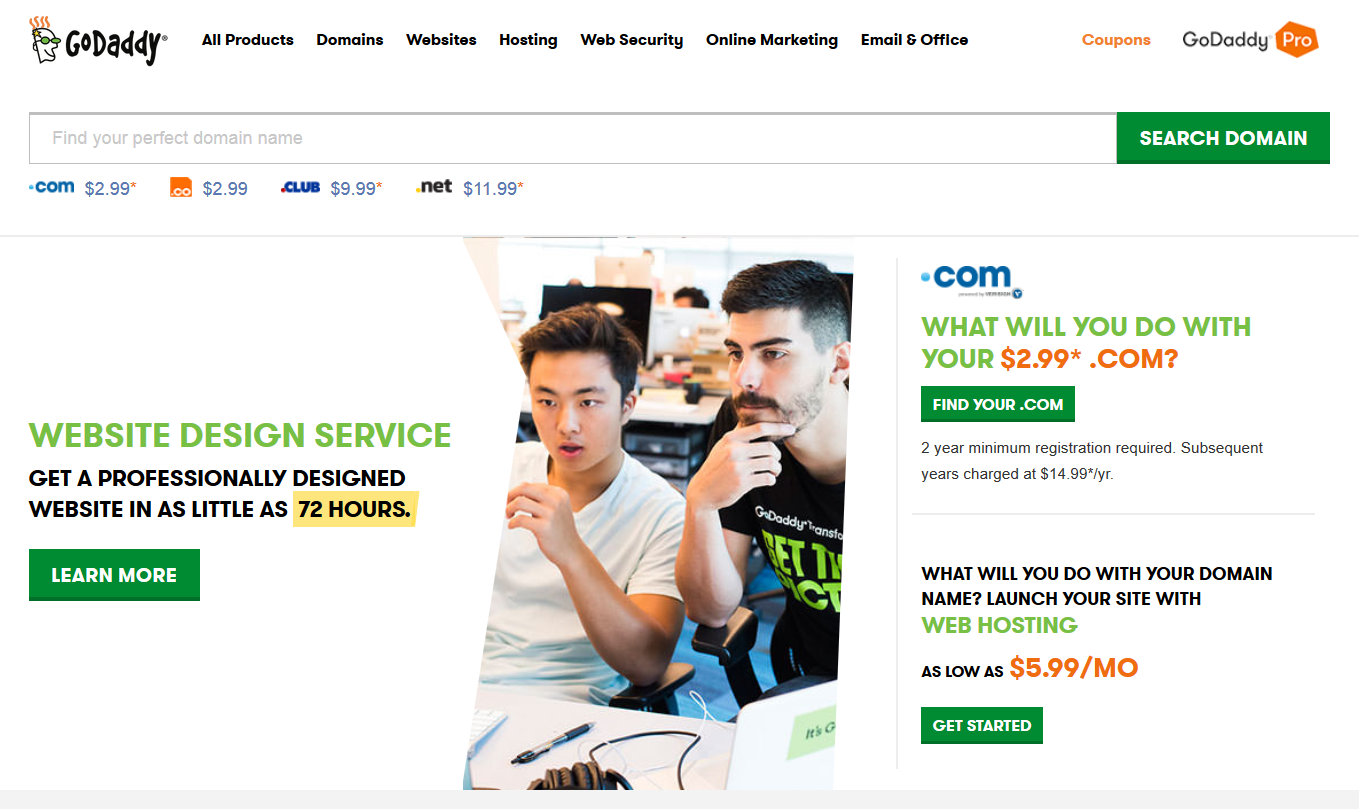Click Learn More for website design
The height and width of the screenshot is (809, 1359).
point(114,575)
